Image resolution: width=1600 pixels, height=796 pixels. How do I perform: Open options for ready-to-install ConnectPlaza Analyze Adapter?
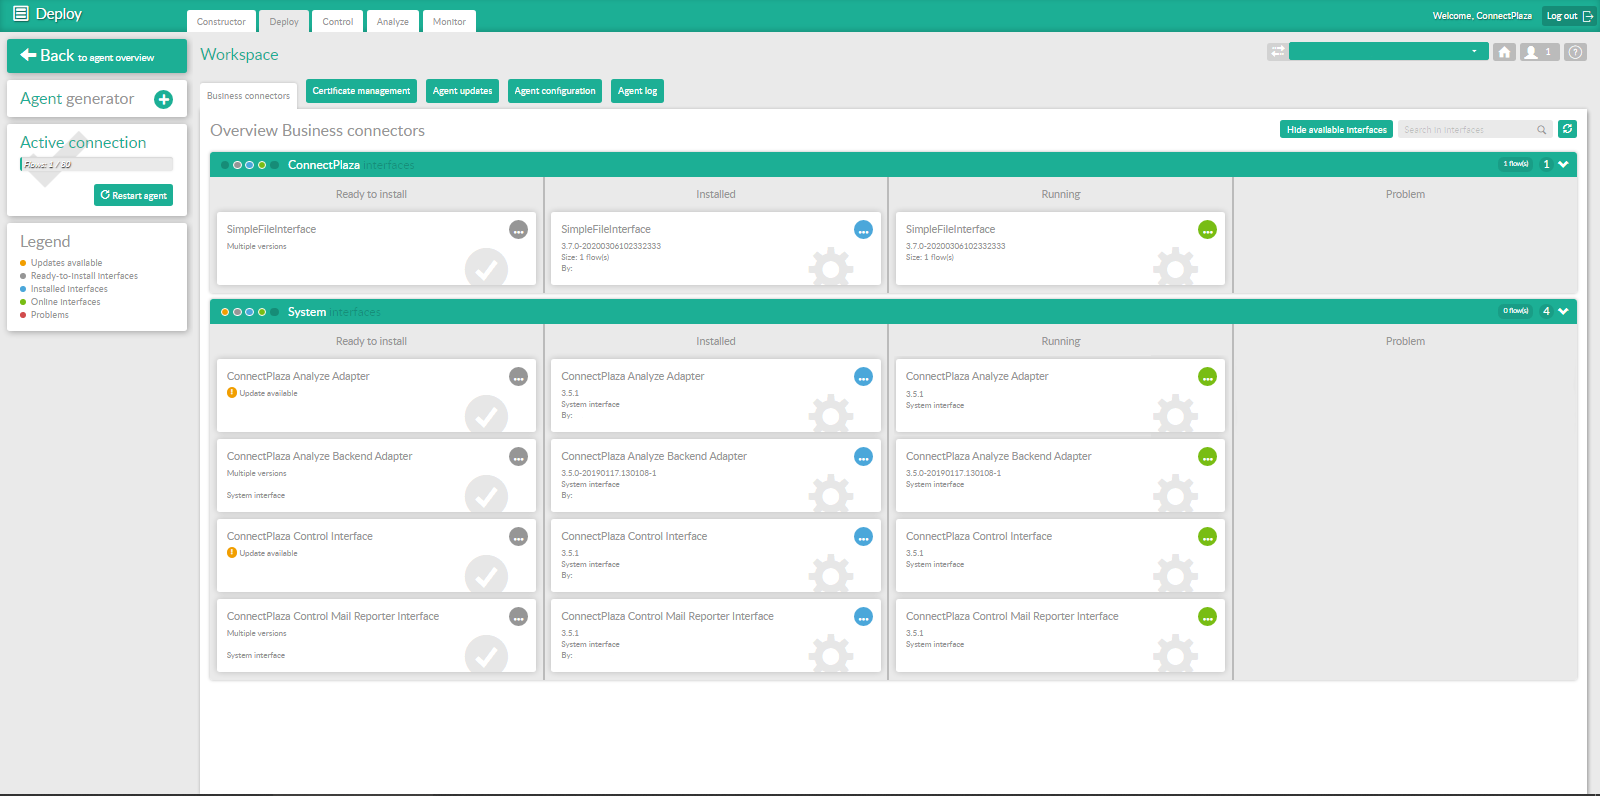click(518, 377)
